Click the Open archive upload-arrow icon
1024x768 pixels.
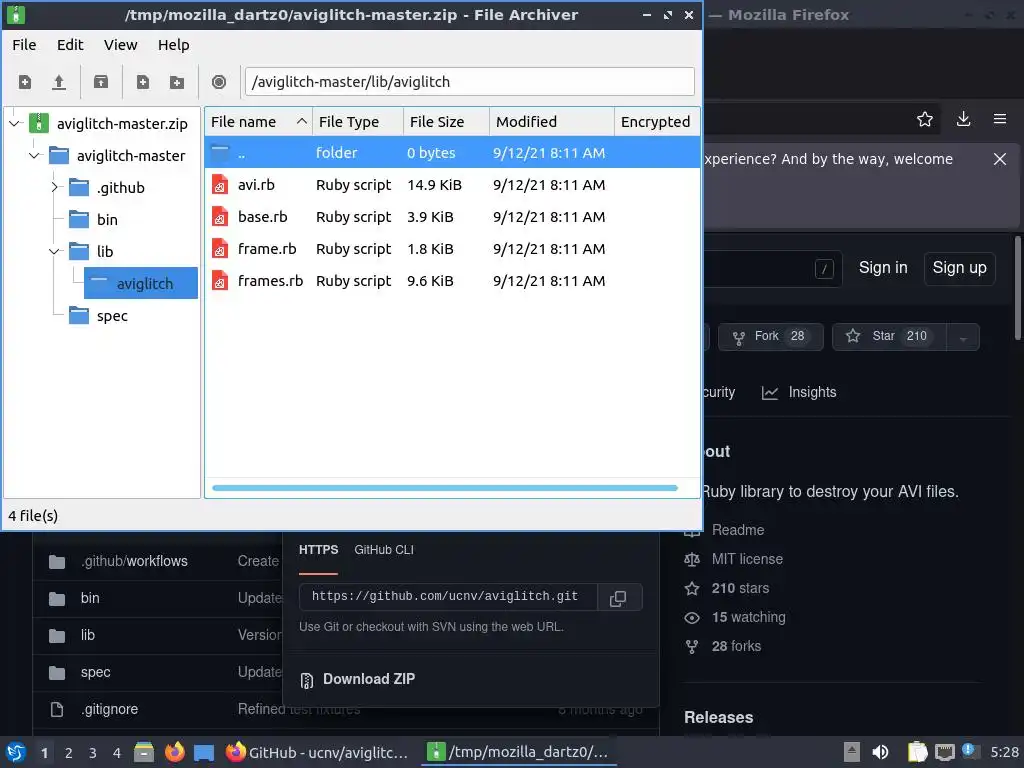coord(59,82)
